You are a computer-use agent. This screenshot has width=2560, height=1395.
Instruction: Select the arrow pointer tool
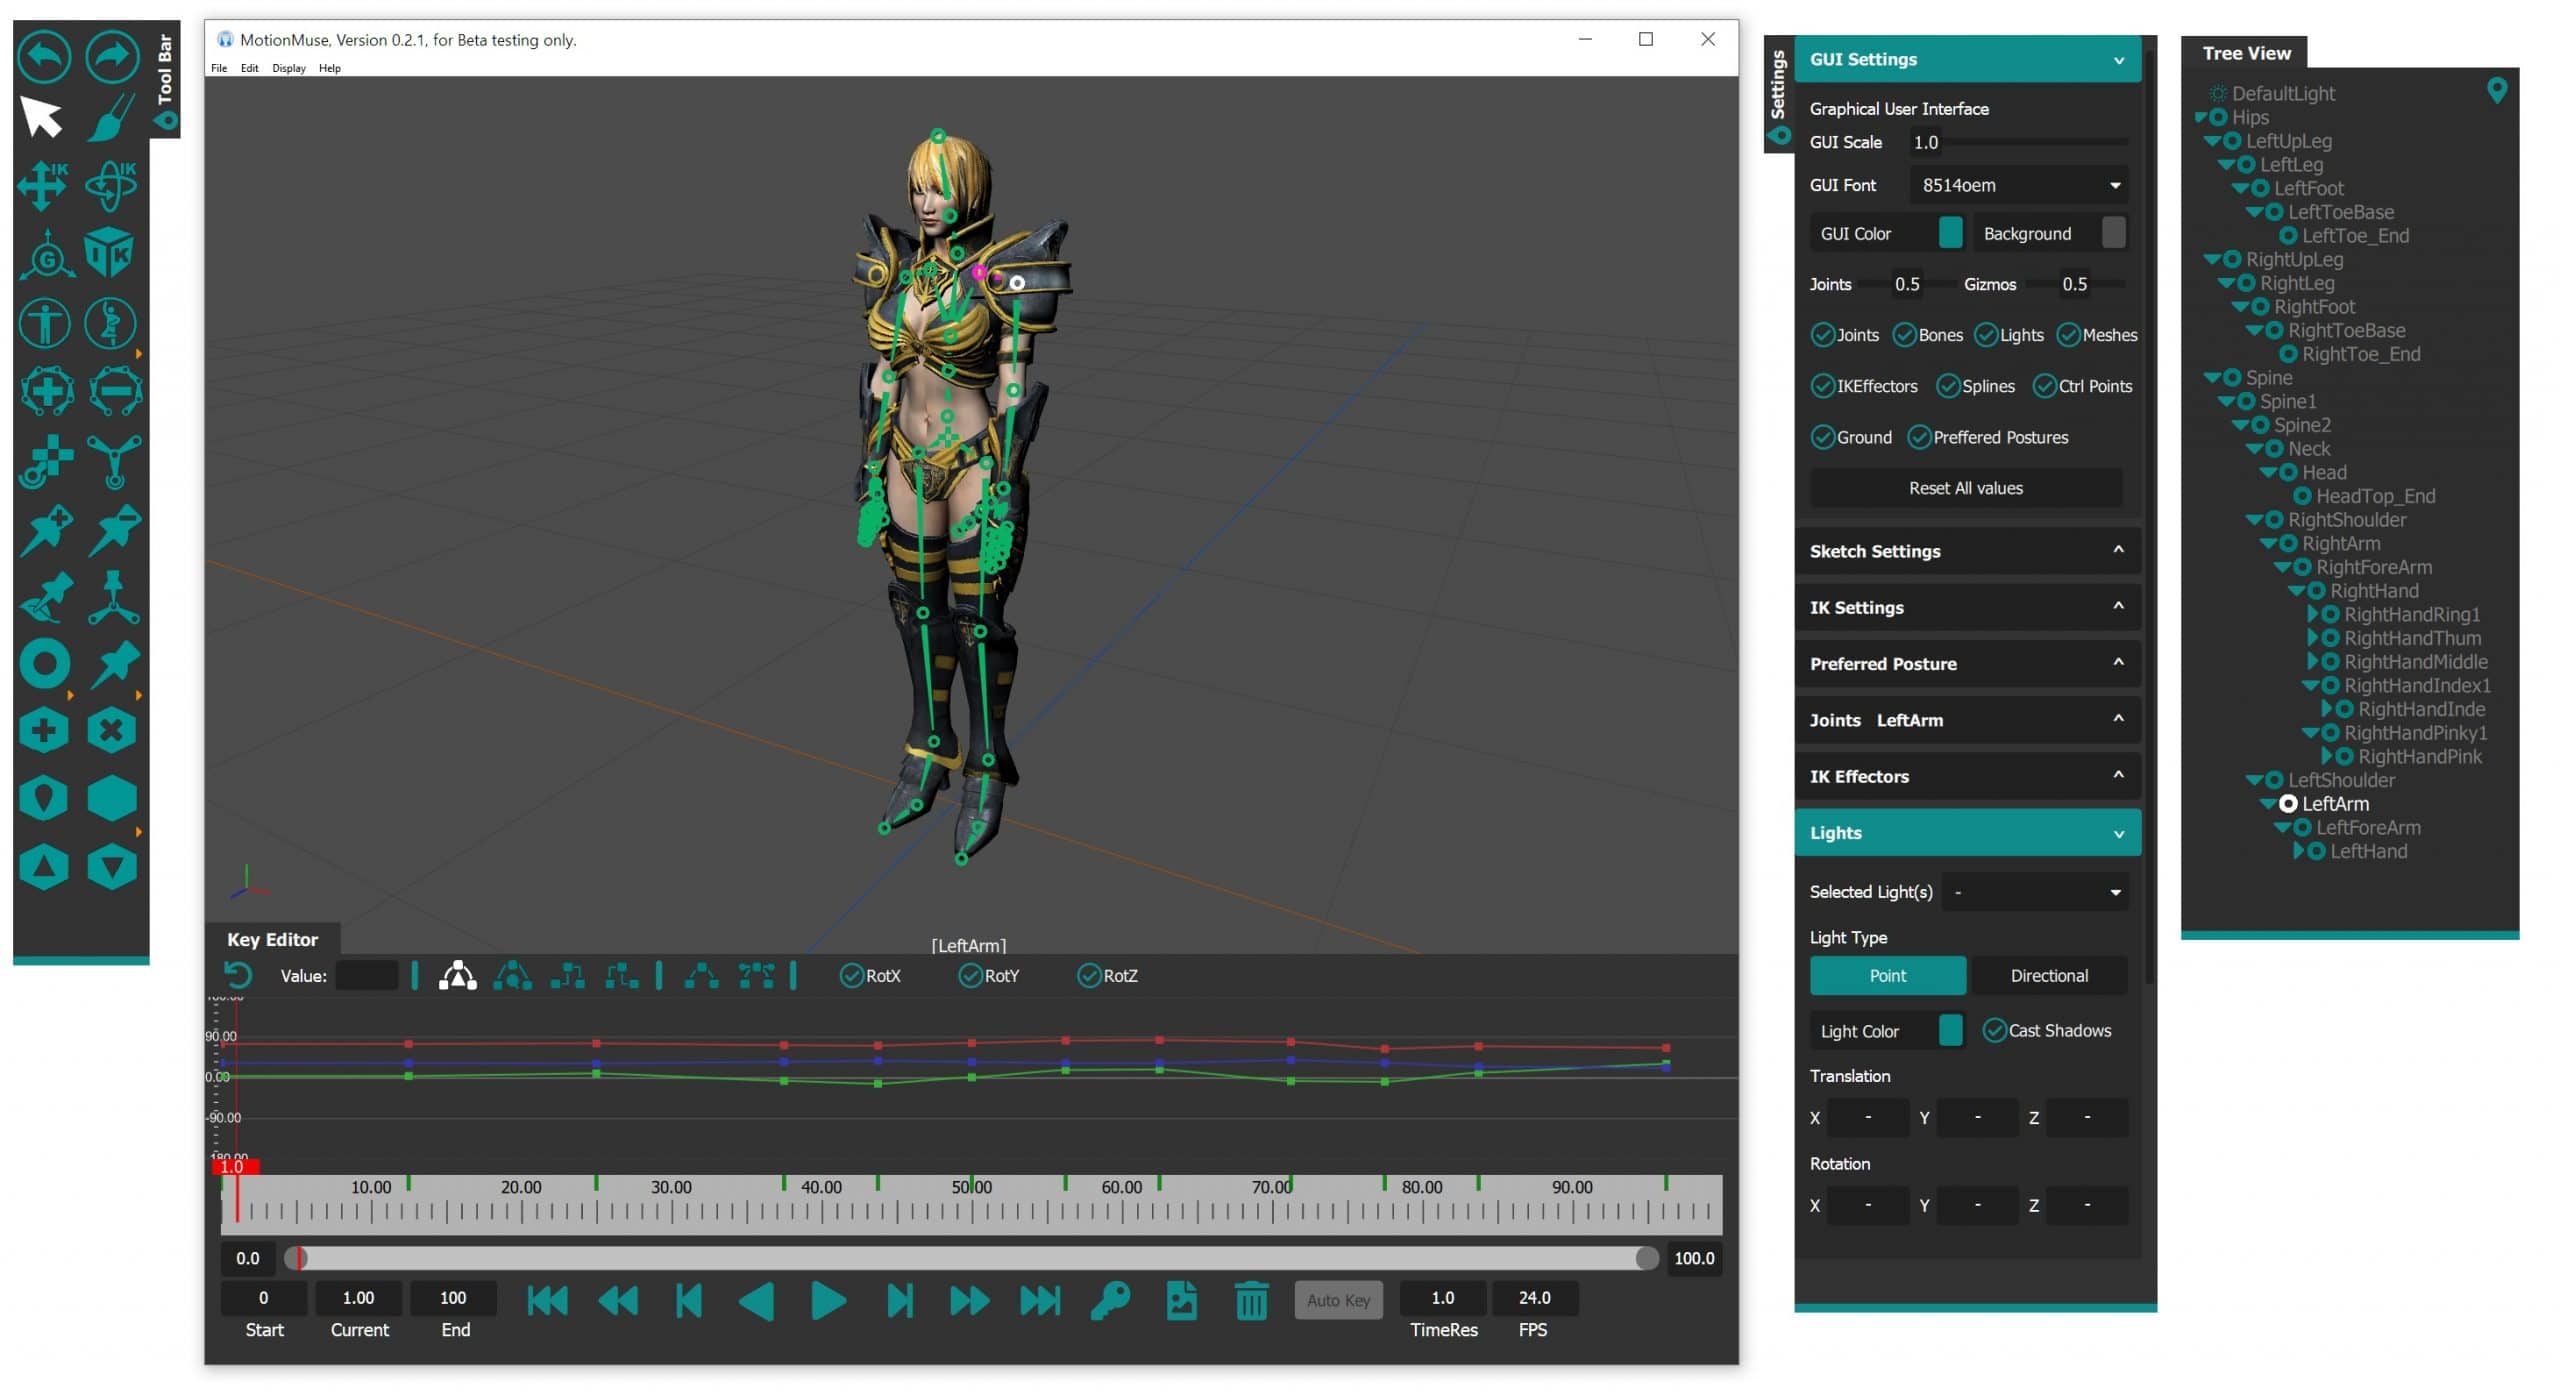[x=42, y=117]
